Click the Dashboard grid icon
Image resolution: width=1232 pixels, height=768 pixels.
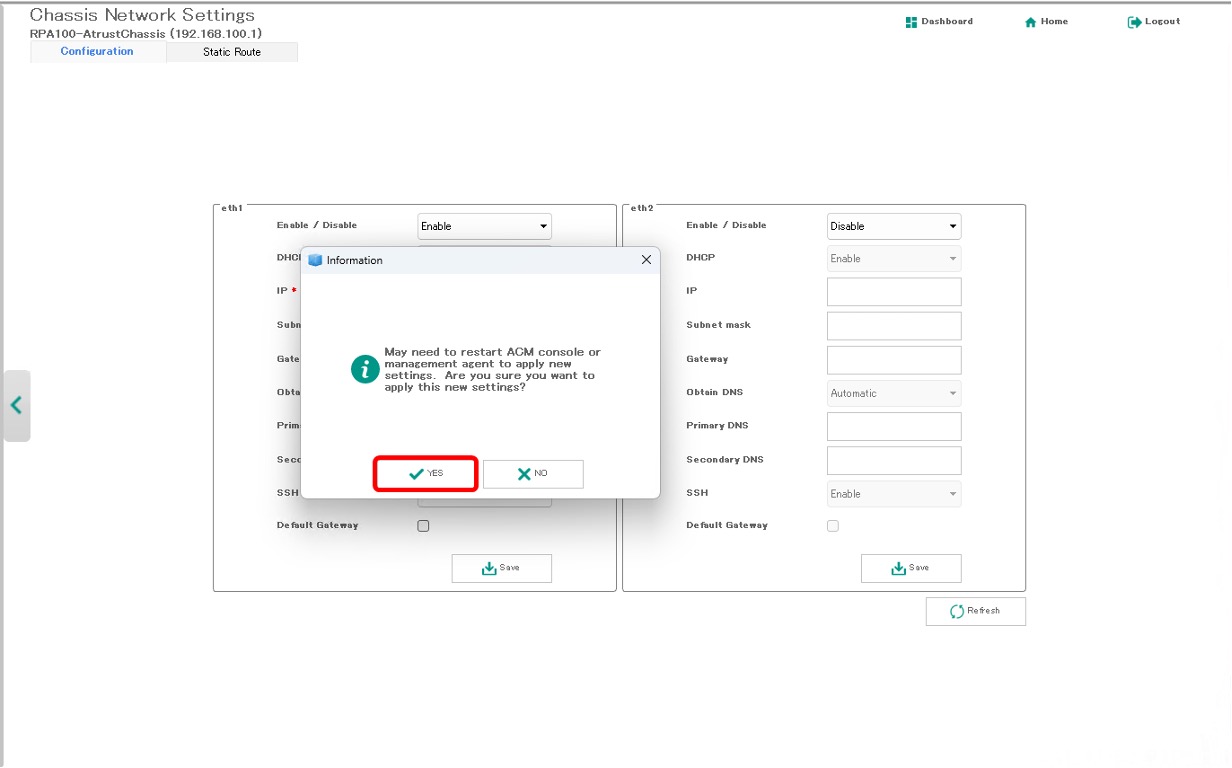coord(911,22)
